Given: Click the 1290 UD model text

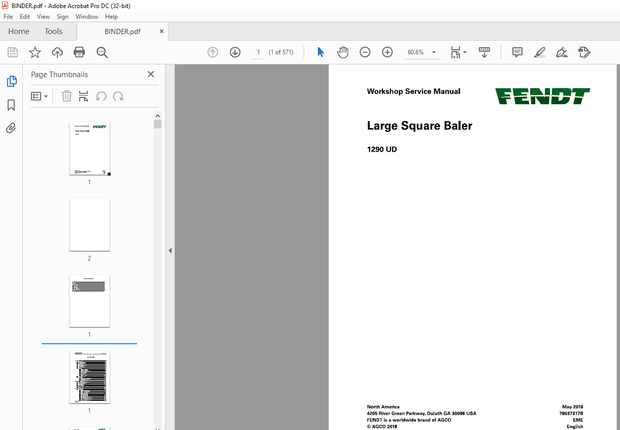Looking at the screenshot, I should coord(382,150).
